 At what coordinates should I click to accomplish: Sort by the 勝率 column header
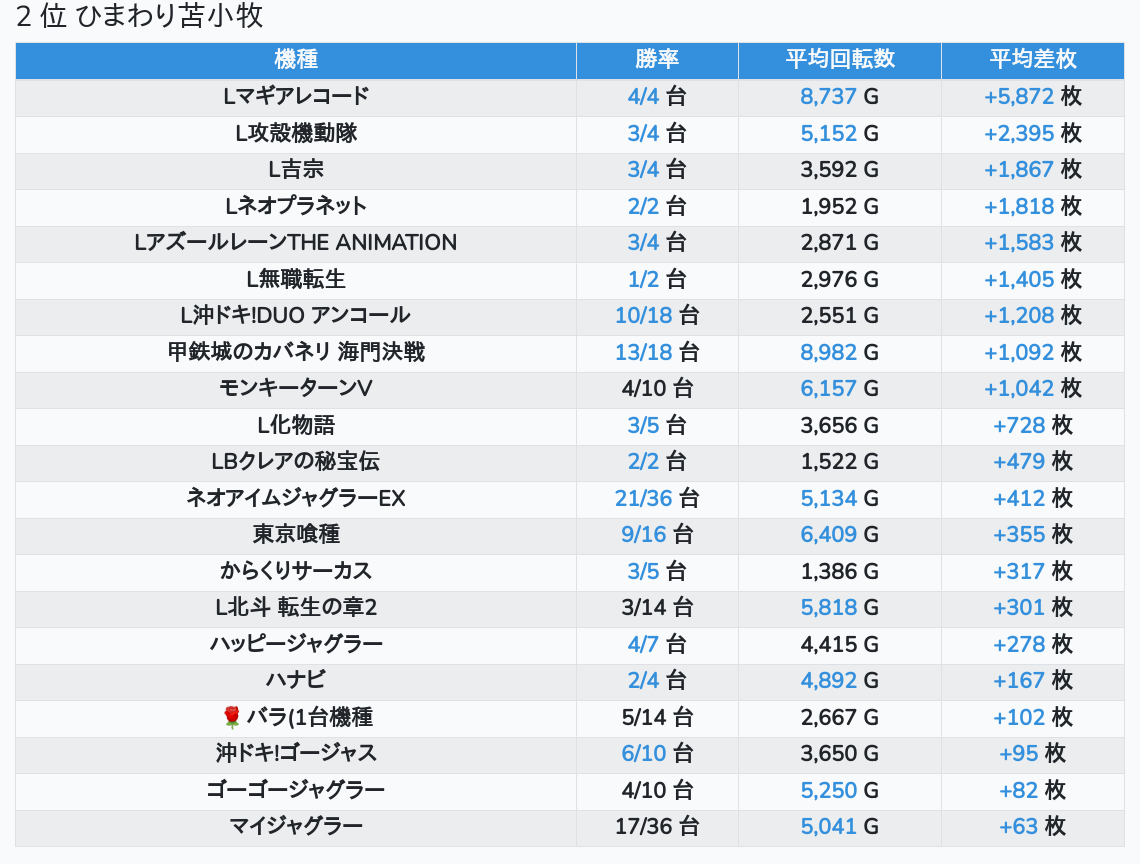[x=657, y=60]
